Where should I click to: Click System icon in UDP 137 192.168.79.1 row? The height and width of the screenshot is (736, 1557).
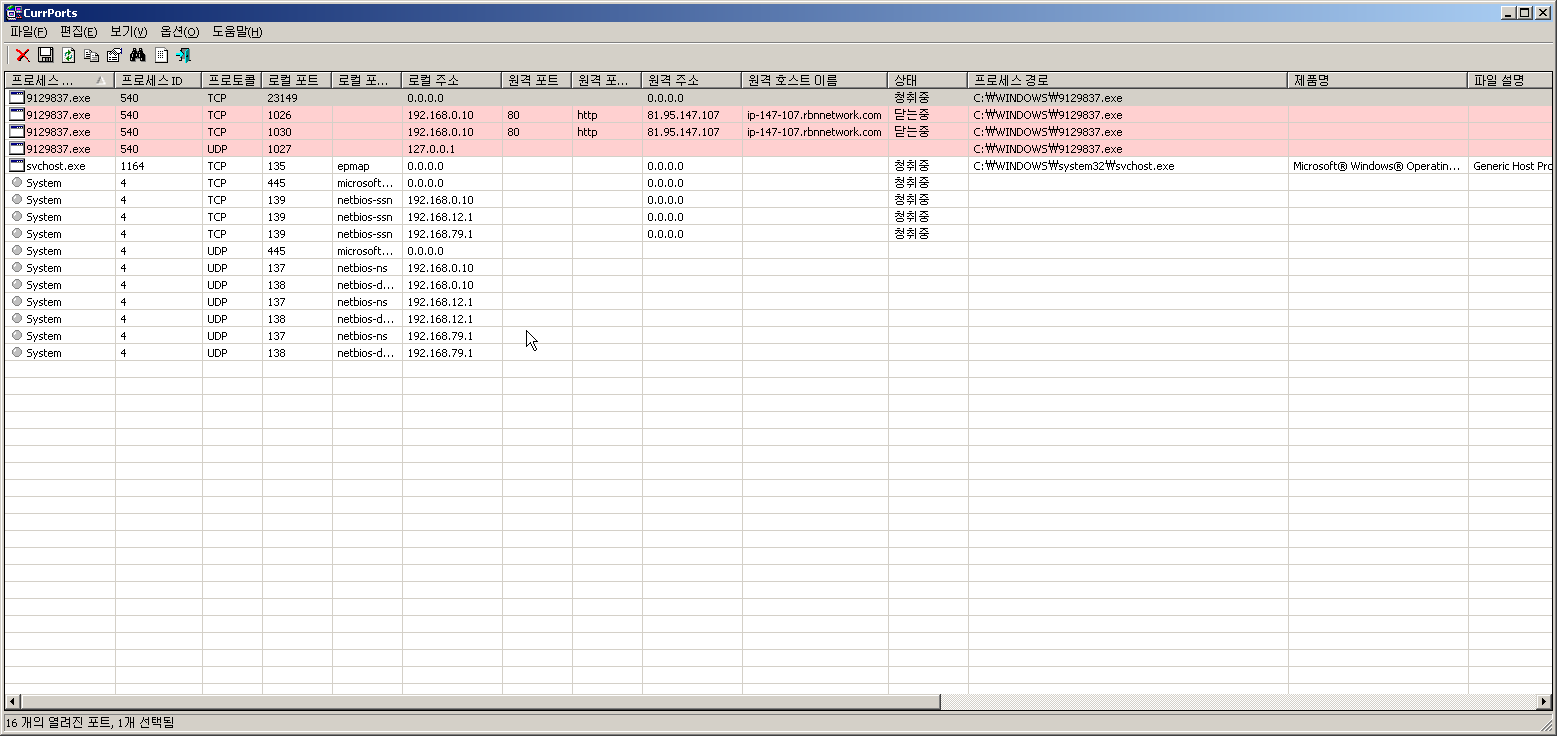point(17,336)
